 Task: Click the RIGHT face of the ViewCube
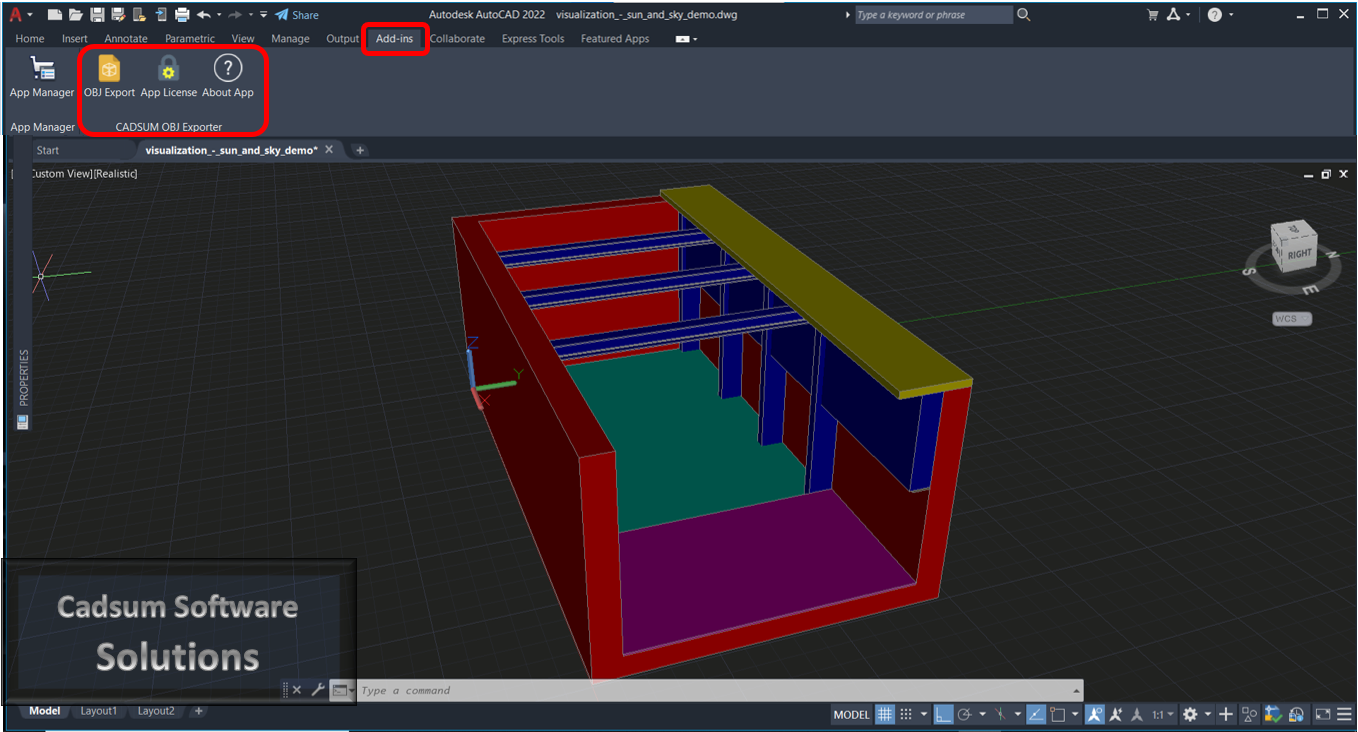pos(1299,254)
